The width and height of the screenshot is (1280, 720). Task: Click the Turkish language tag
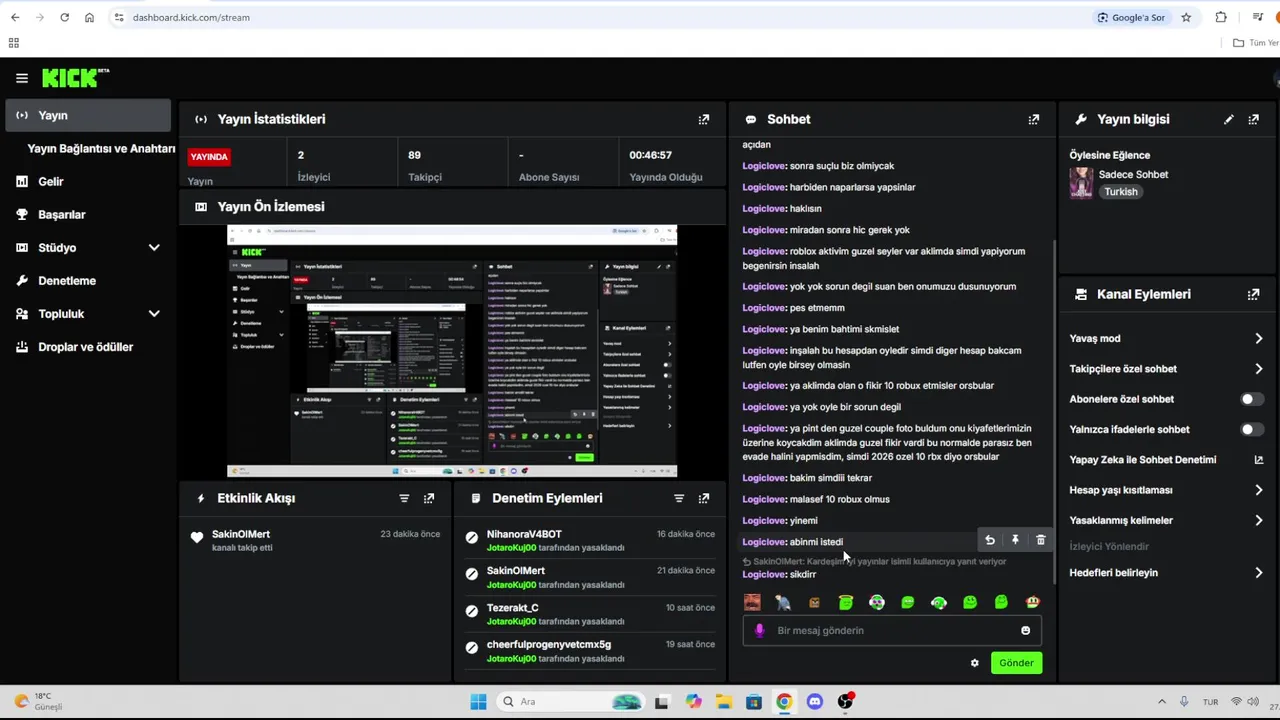coord(1121,192)
